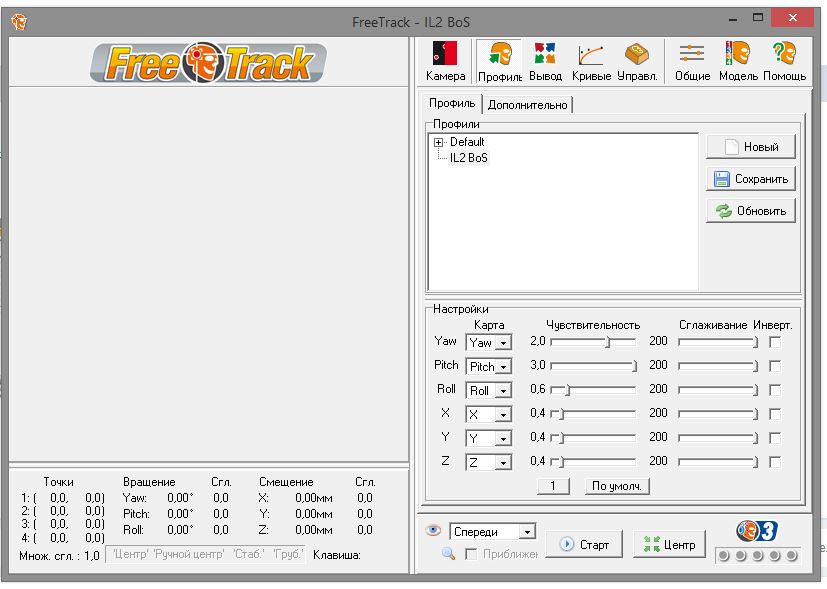
Task: Click the Z smoothing slider
Action: (718, 462)
